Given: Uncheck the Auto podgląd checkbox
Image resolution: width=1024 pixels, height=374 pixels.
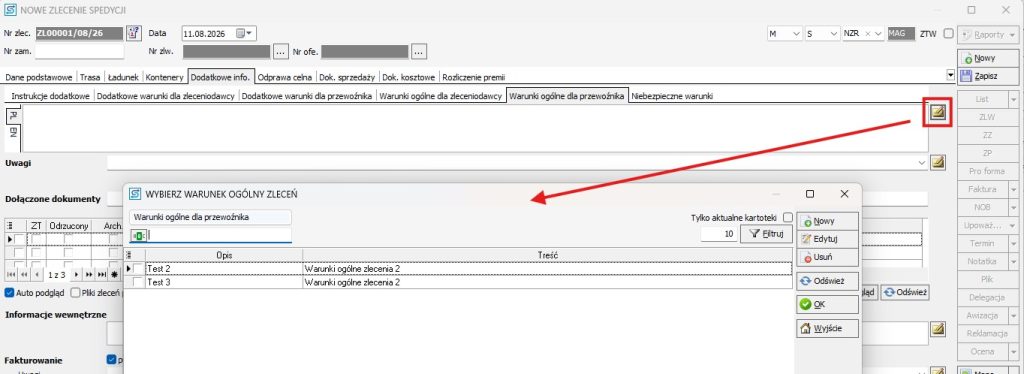Looking at the screenshot, I should coord(10,292).
